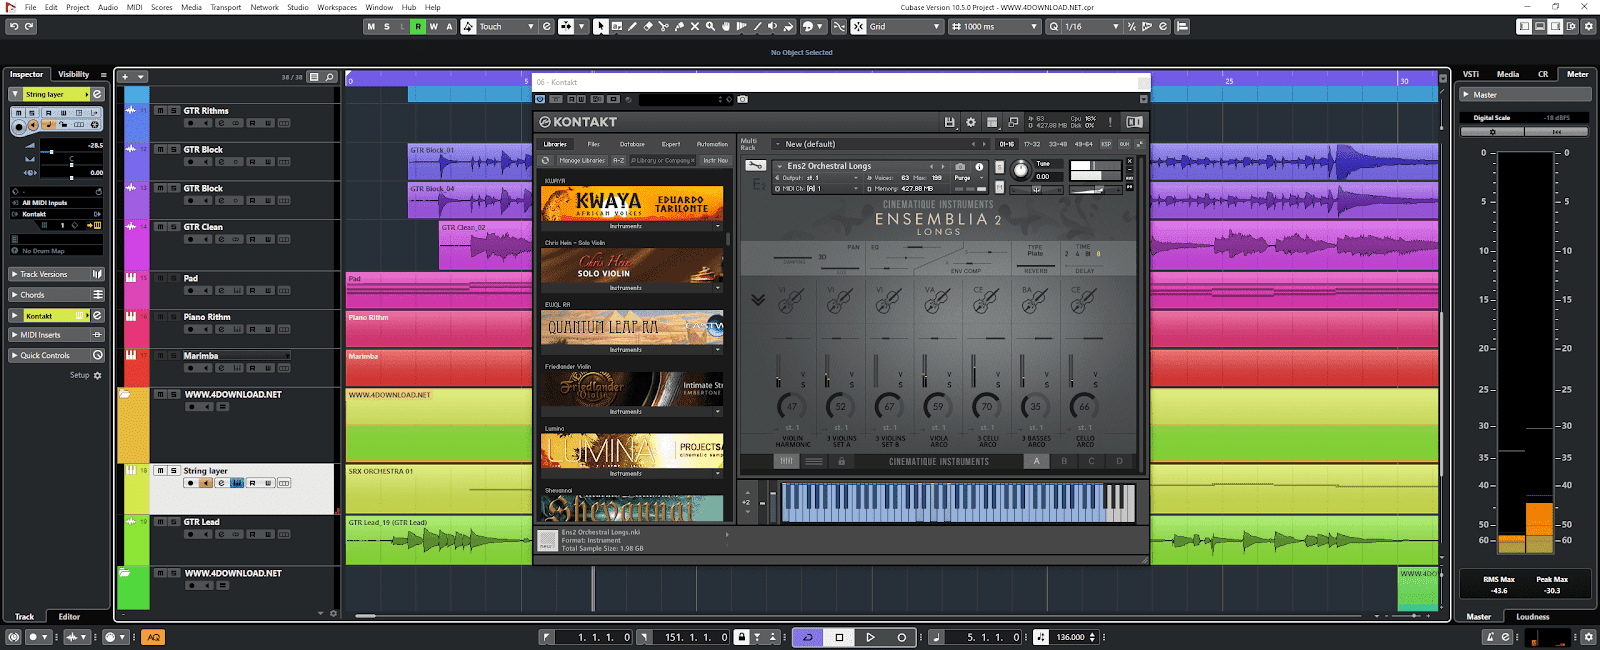Open the Transport menu
This screenshot has width=1600, height=650.
[225, 7]
